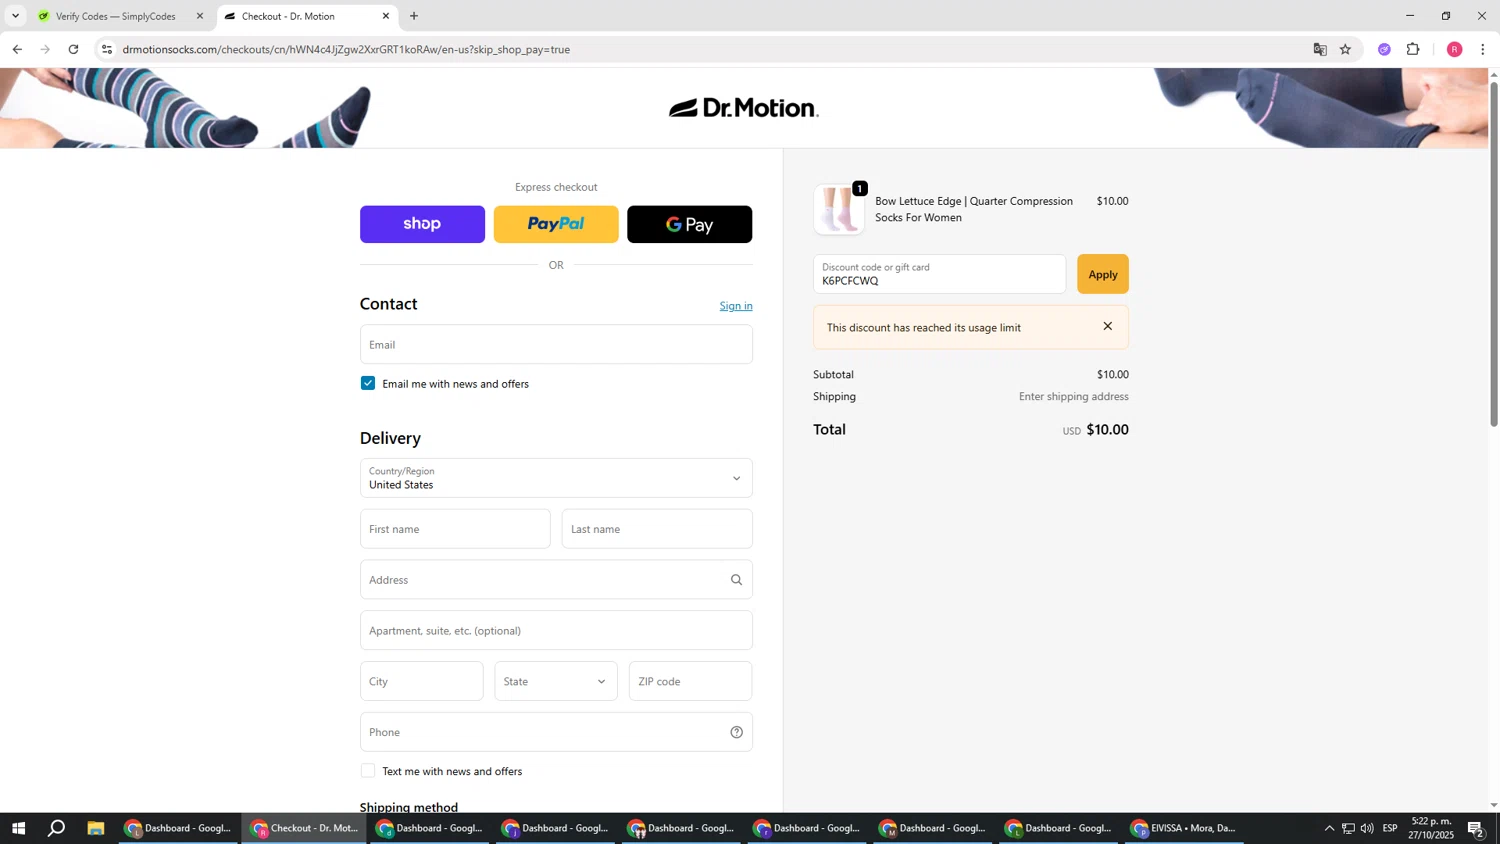Viewport: 1500px width, 844px height.
Task: Open the volume tray icon
Action: (1367, 828)
